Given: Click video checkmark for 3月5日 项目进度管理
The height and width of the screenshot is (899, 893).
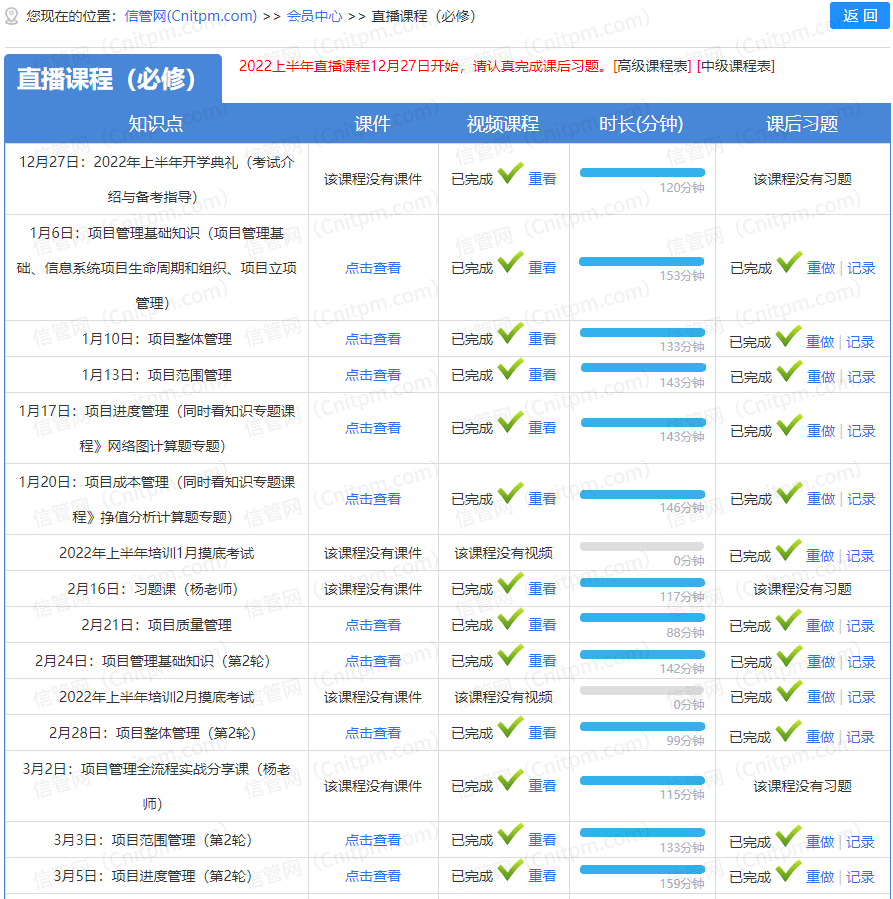Looking at the screenshot, I should tap(510, 872).
